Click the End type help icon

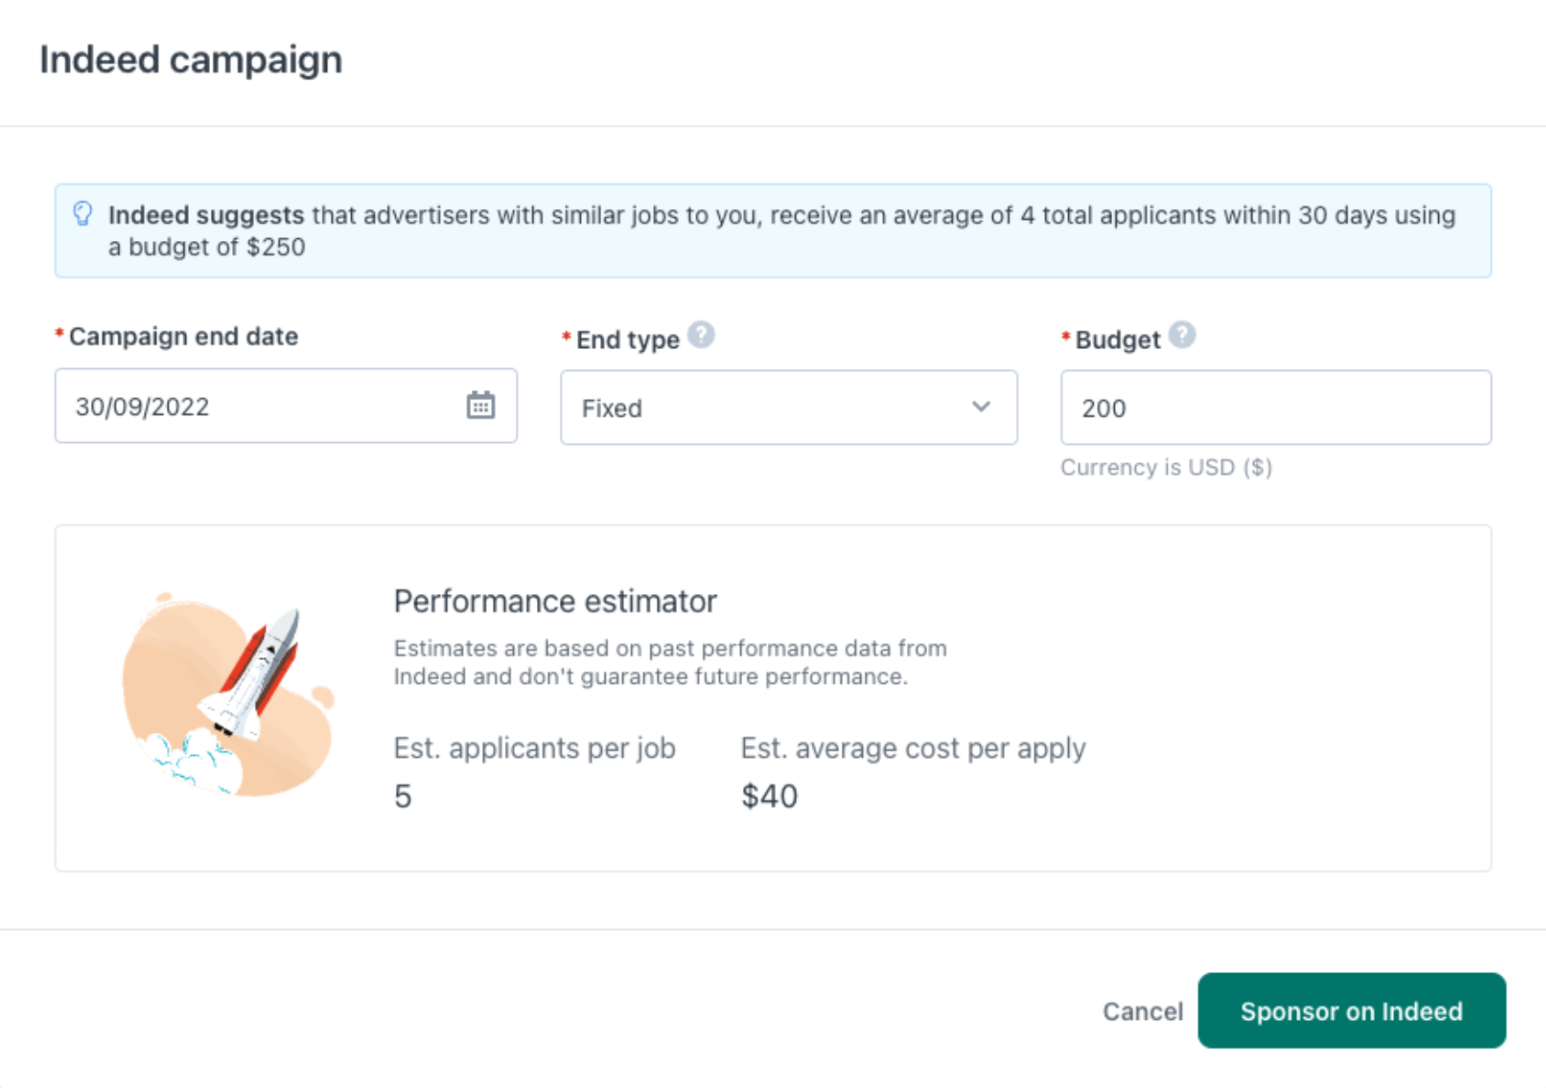click(702, 335)
